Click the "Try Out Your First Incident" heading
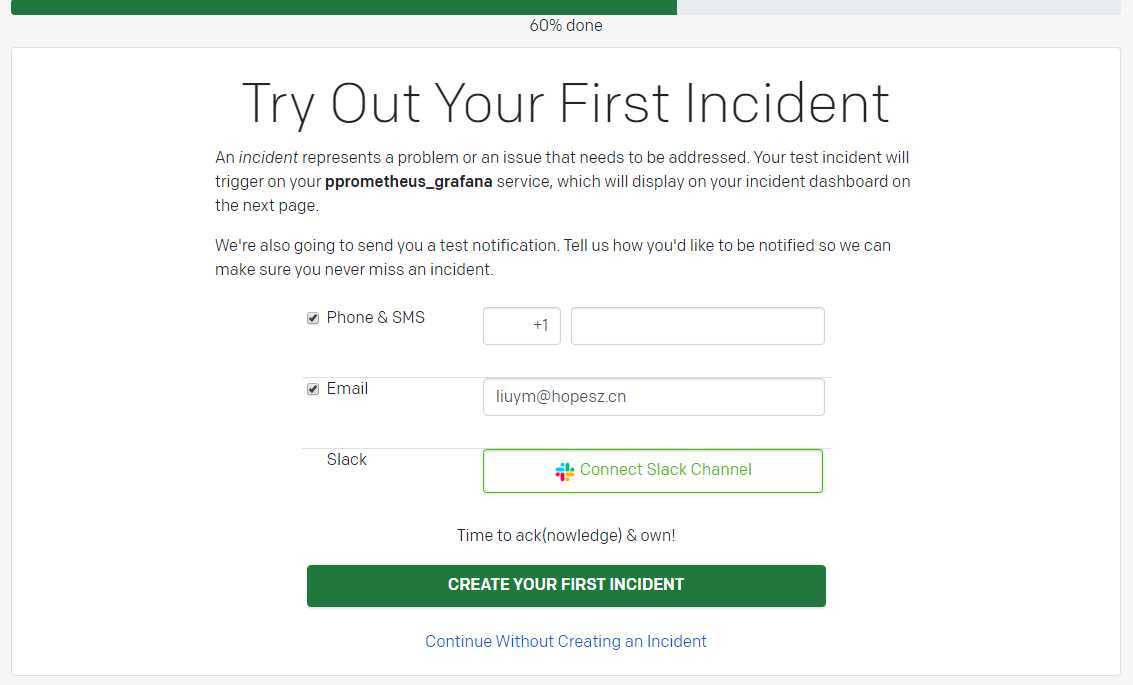The width and height of the screenshot is (1133, 685). pyautogui.click(x=566, y=103)
